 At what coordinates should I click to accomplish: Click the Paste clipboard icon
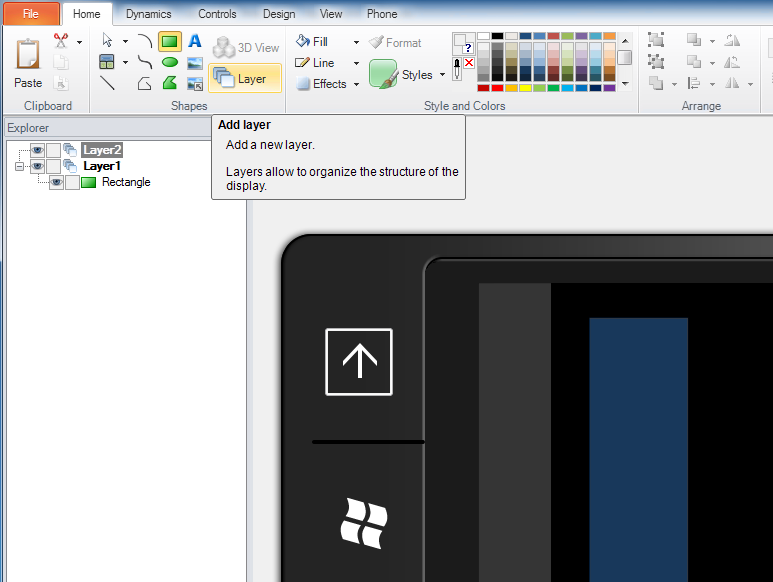click(x=28, y=58)
